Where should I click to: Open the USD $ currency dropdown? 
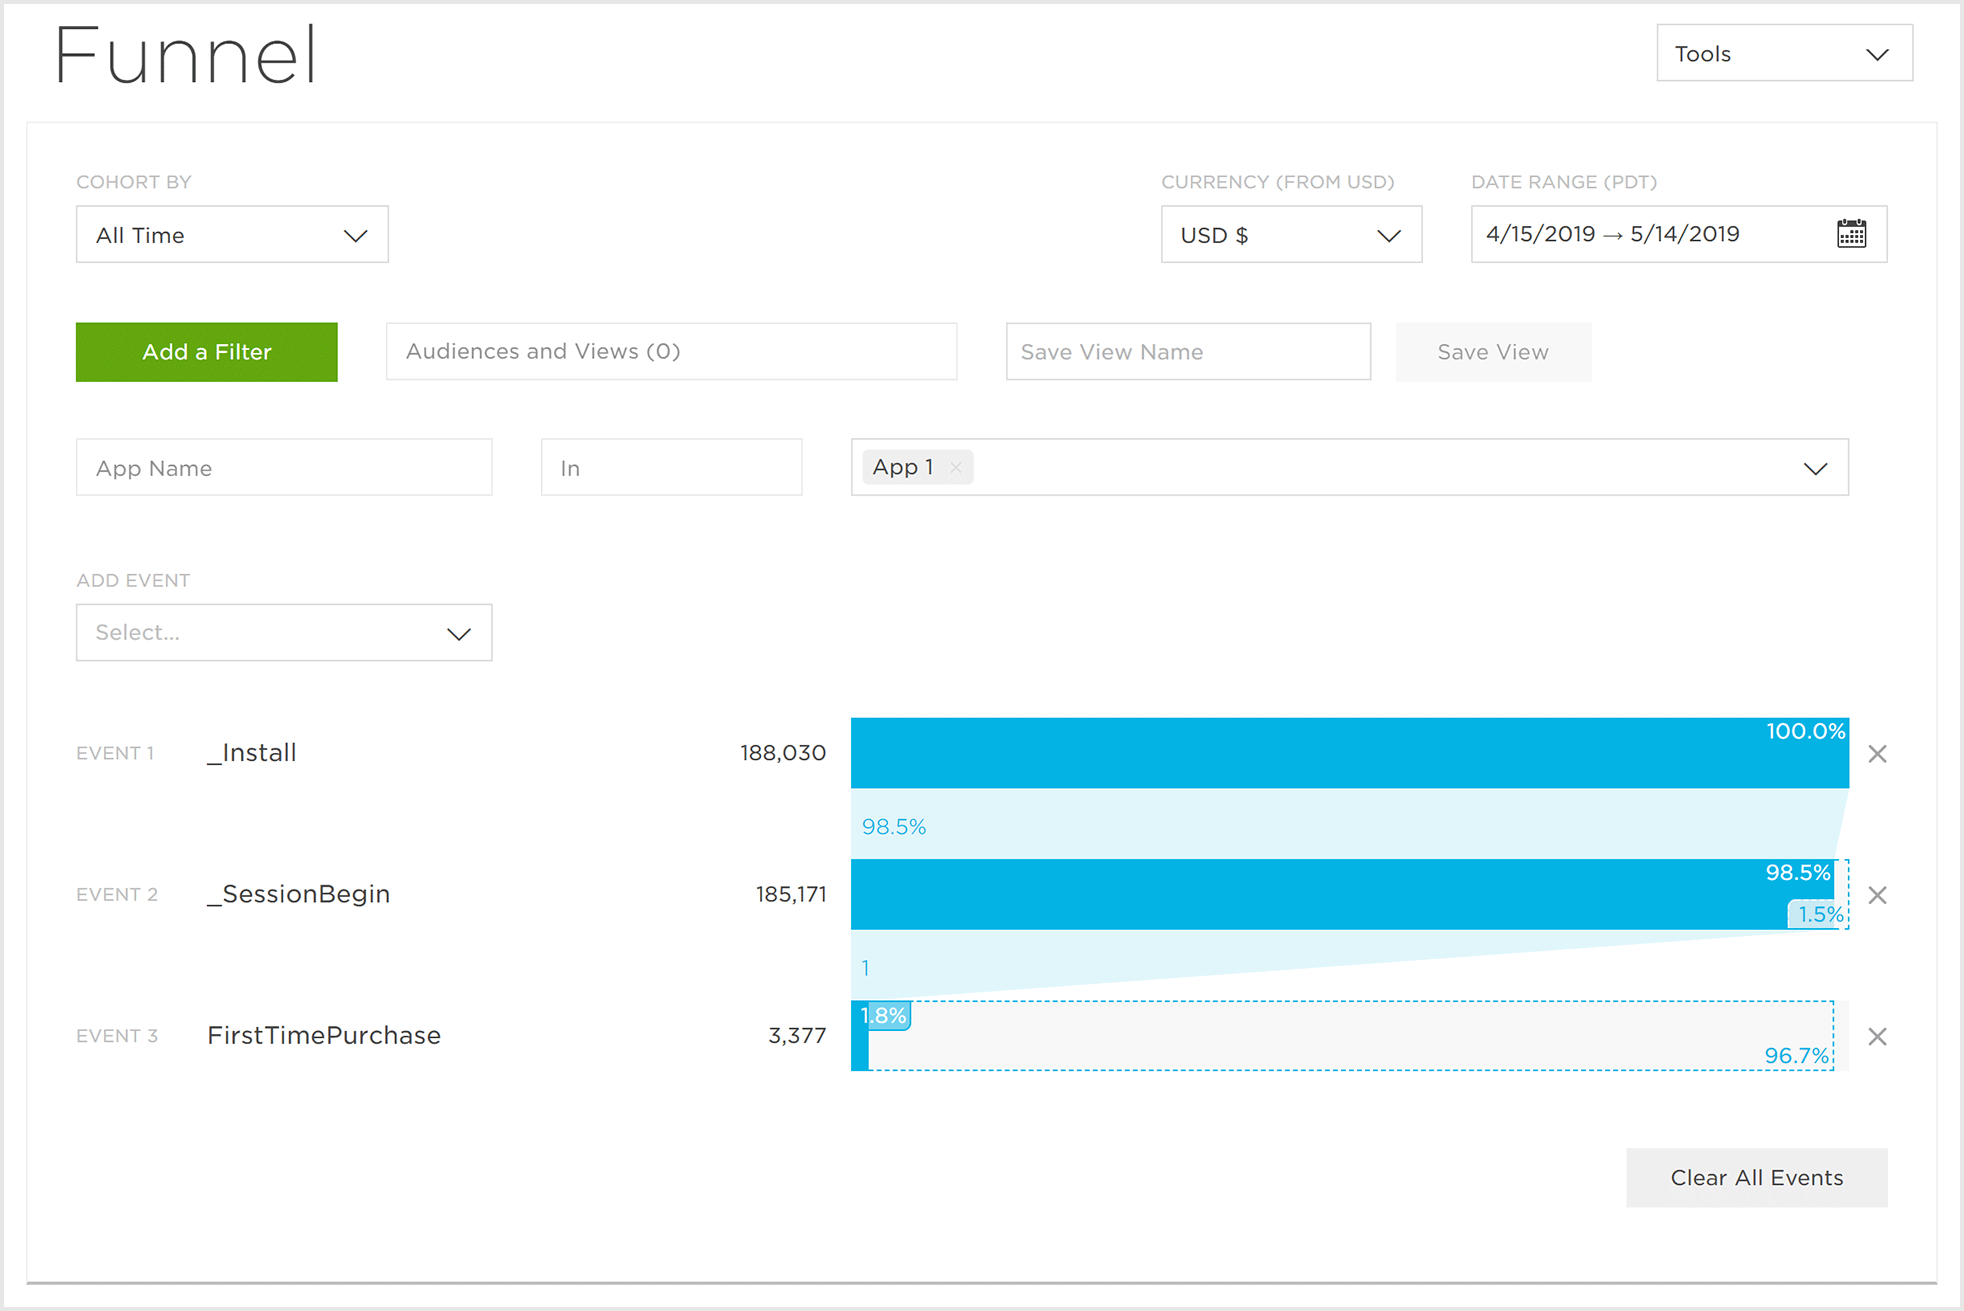coord(1290,235)
